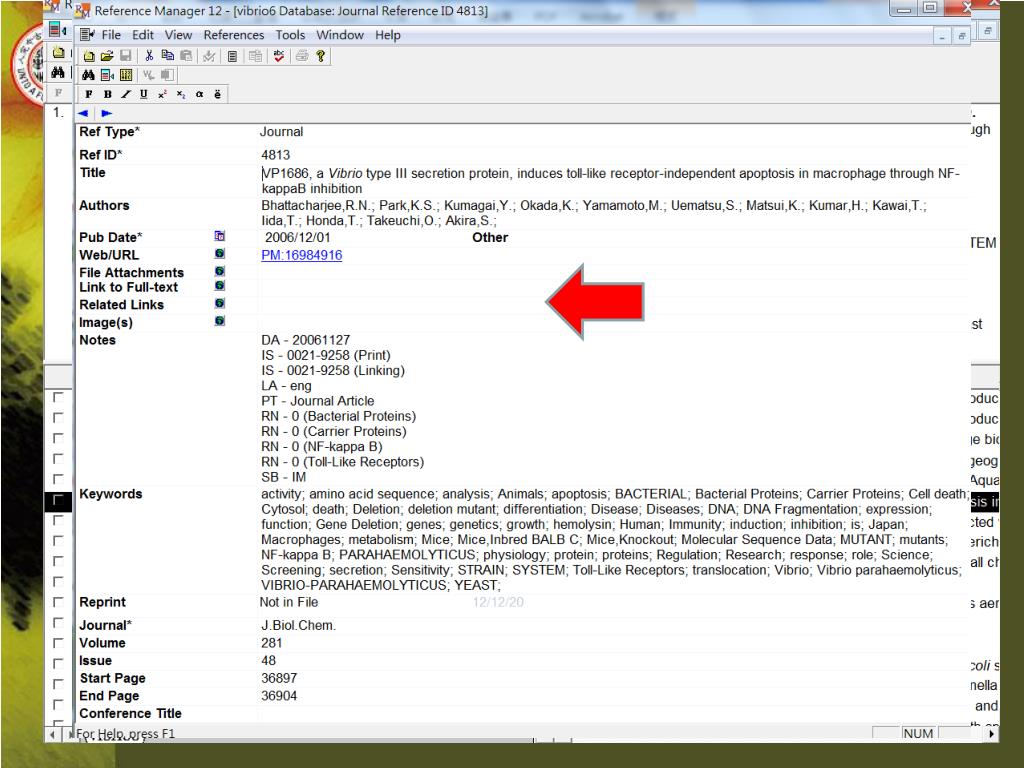The width and height of the screenshot is (1024, 768).
Task: Click the Pub Date value 2006/12/01
Action: (x=298, y=238)
